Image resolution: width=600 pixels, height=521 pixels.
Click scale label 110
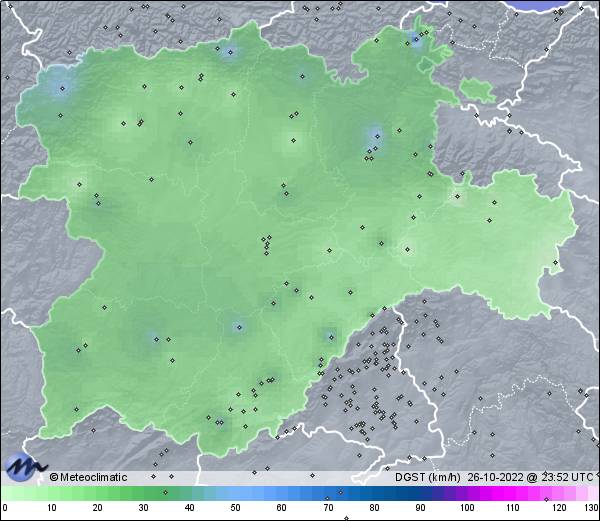click(513, 508)
